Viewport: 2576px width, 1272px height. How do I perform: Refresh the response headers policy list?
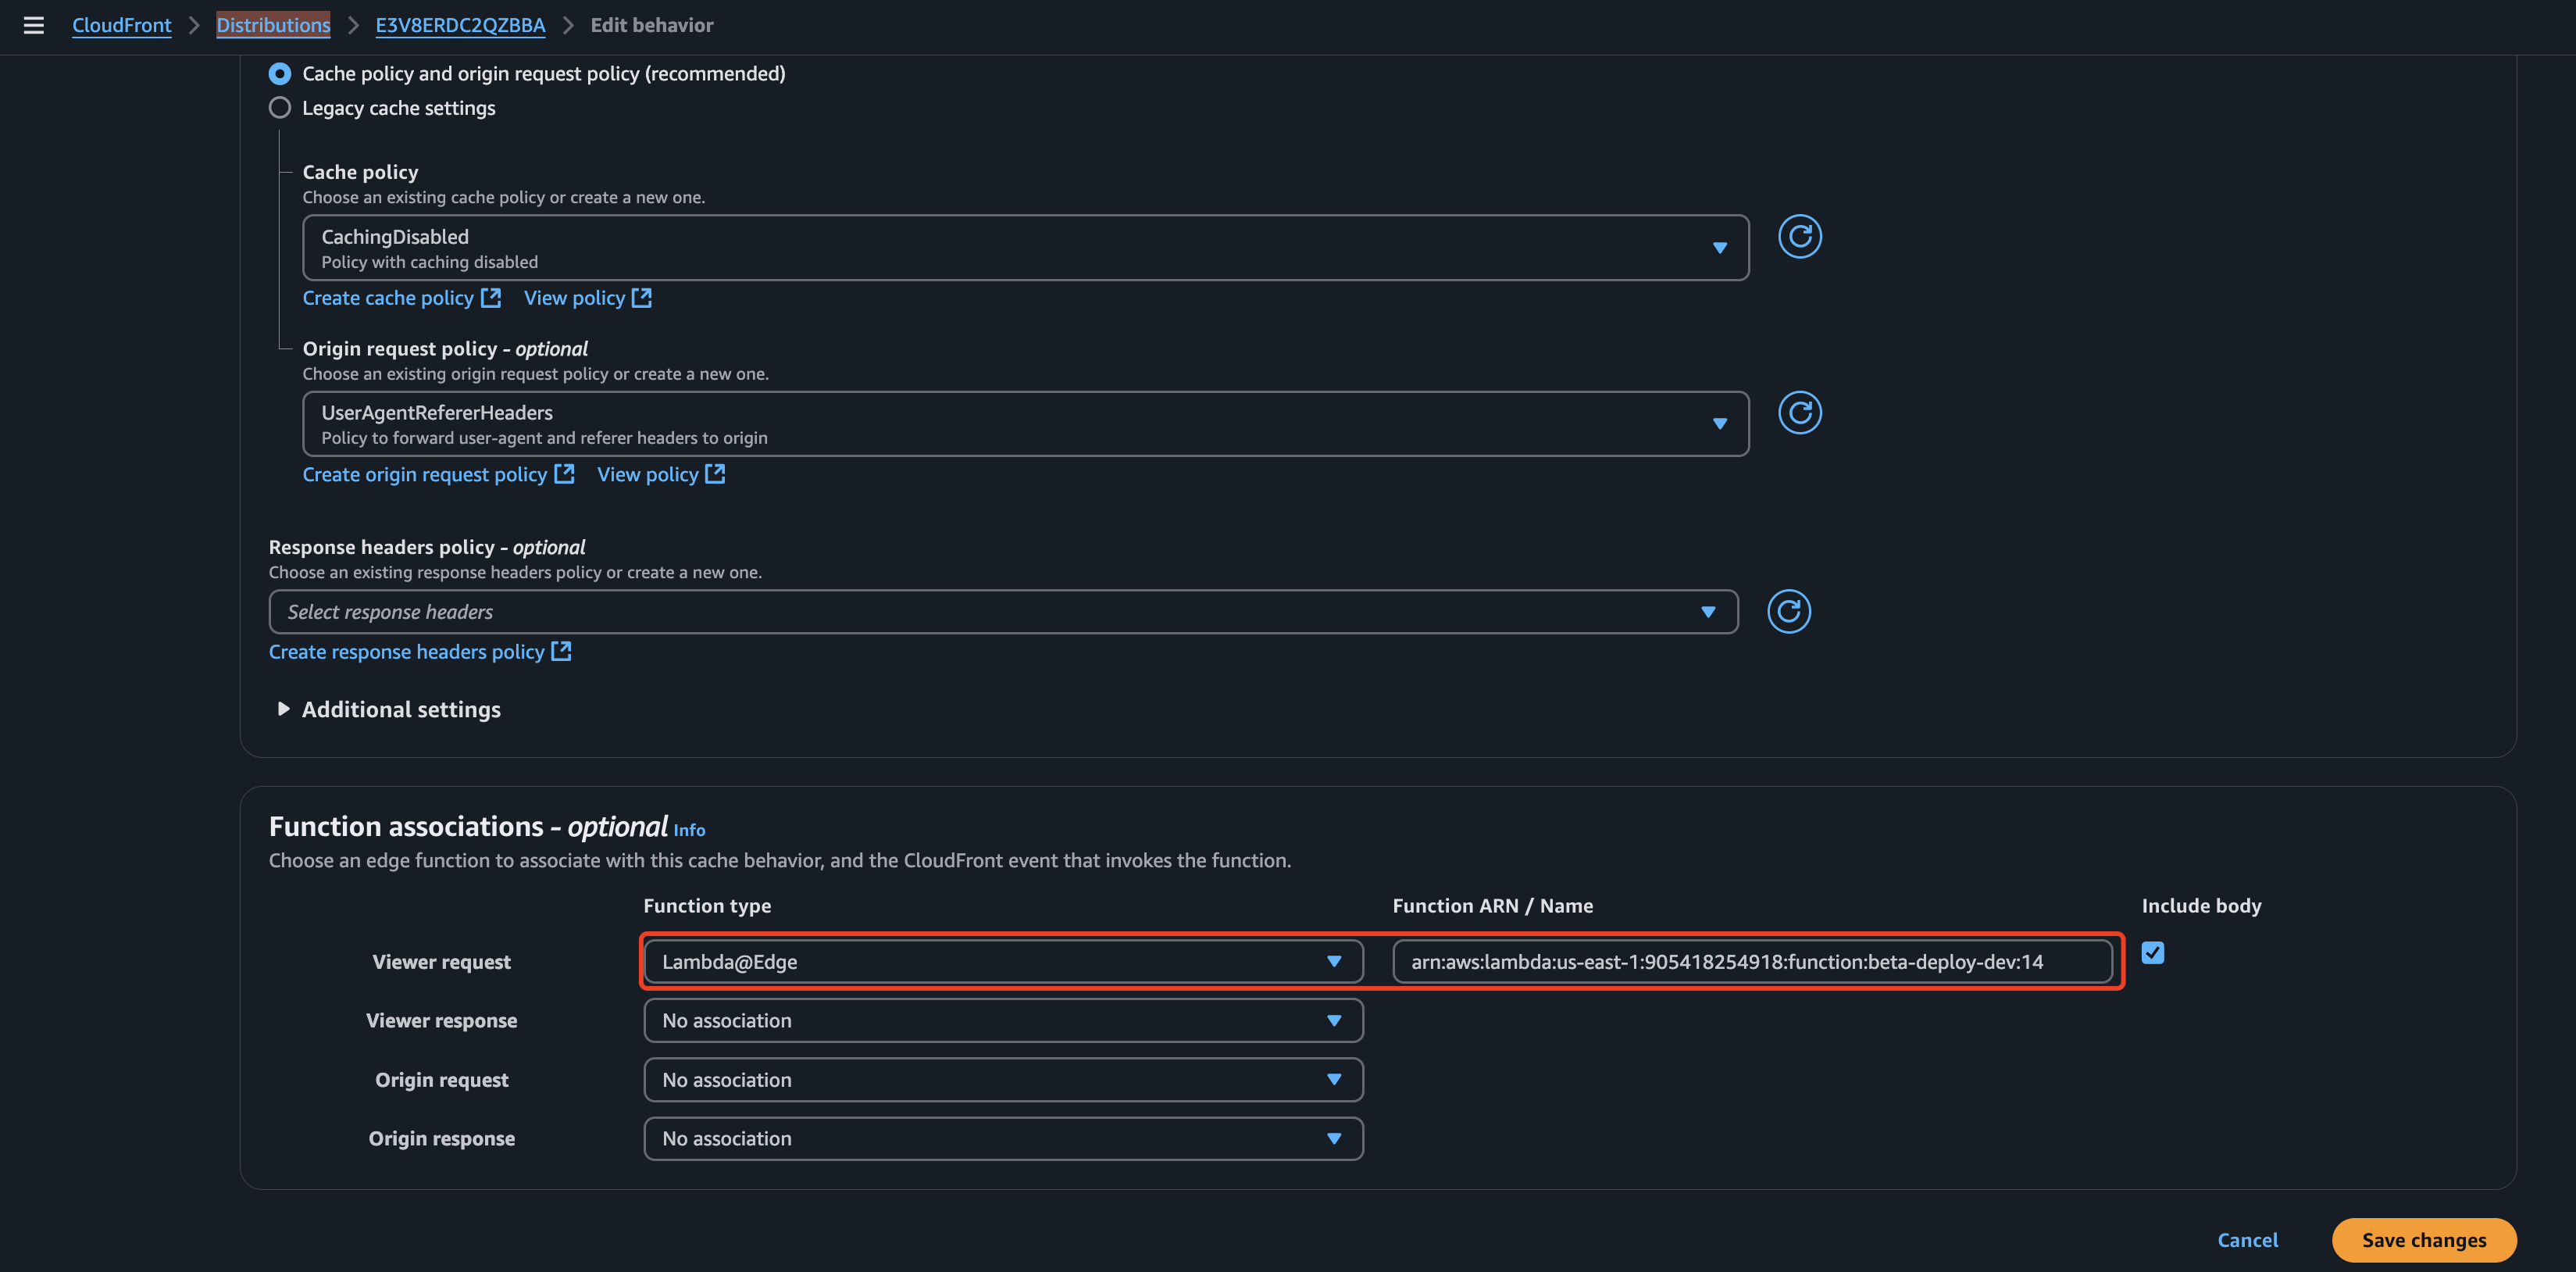1788,611
